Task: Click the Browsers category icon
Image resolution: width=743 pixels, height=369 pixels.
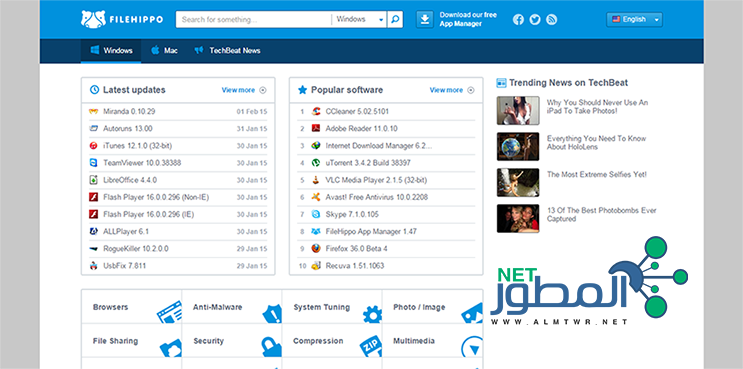Action: tap(170, 312)
